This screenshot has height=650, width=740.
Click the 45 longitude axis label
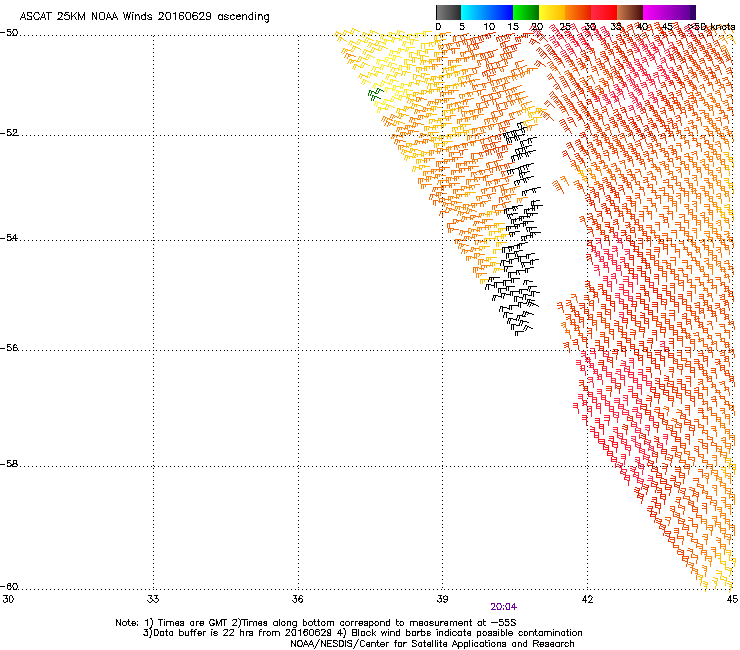[732, 599]
